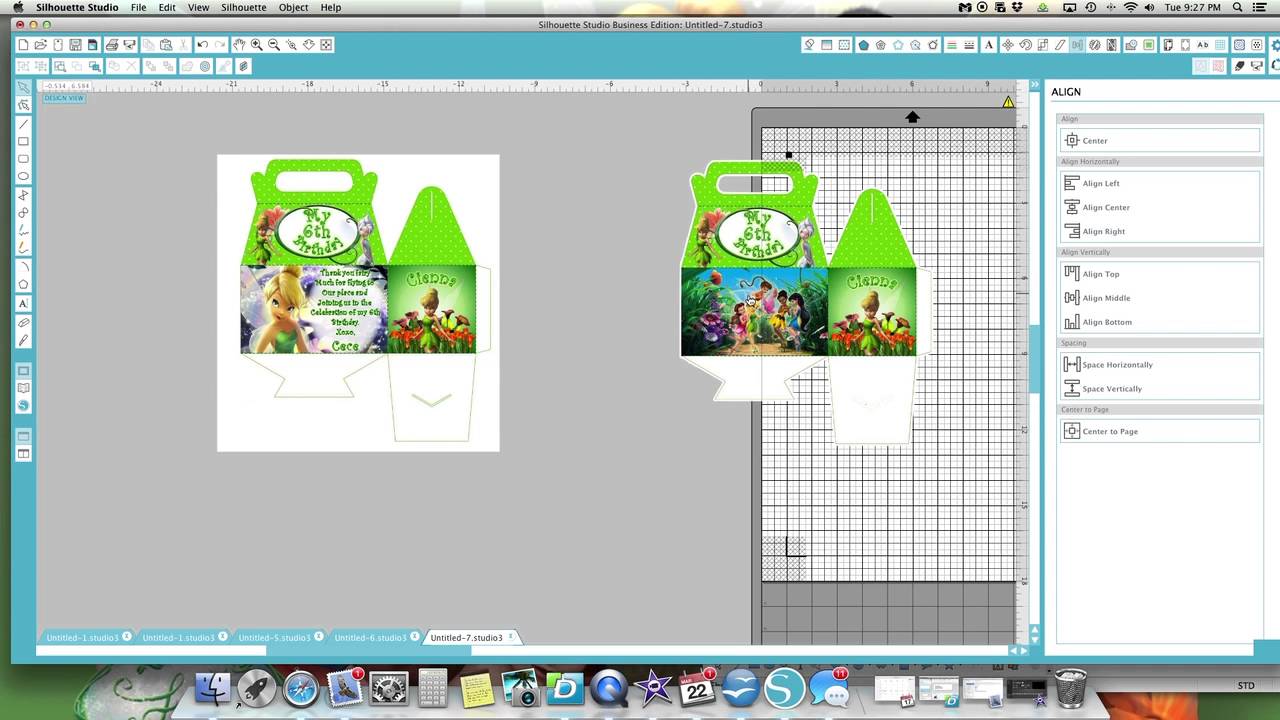
Task: Click the Save icon in toolbar
Action: pos(75,45)
